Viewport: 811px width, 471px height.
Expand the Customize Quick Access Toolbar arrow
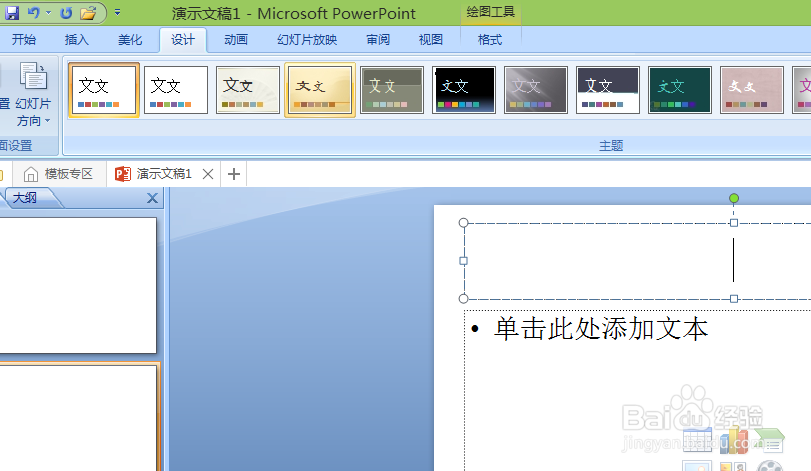[117, 12]
